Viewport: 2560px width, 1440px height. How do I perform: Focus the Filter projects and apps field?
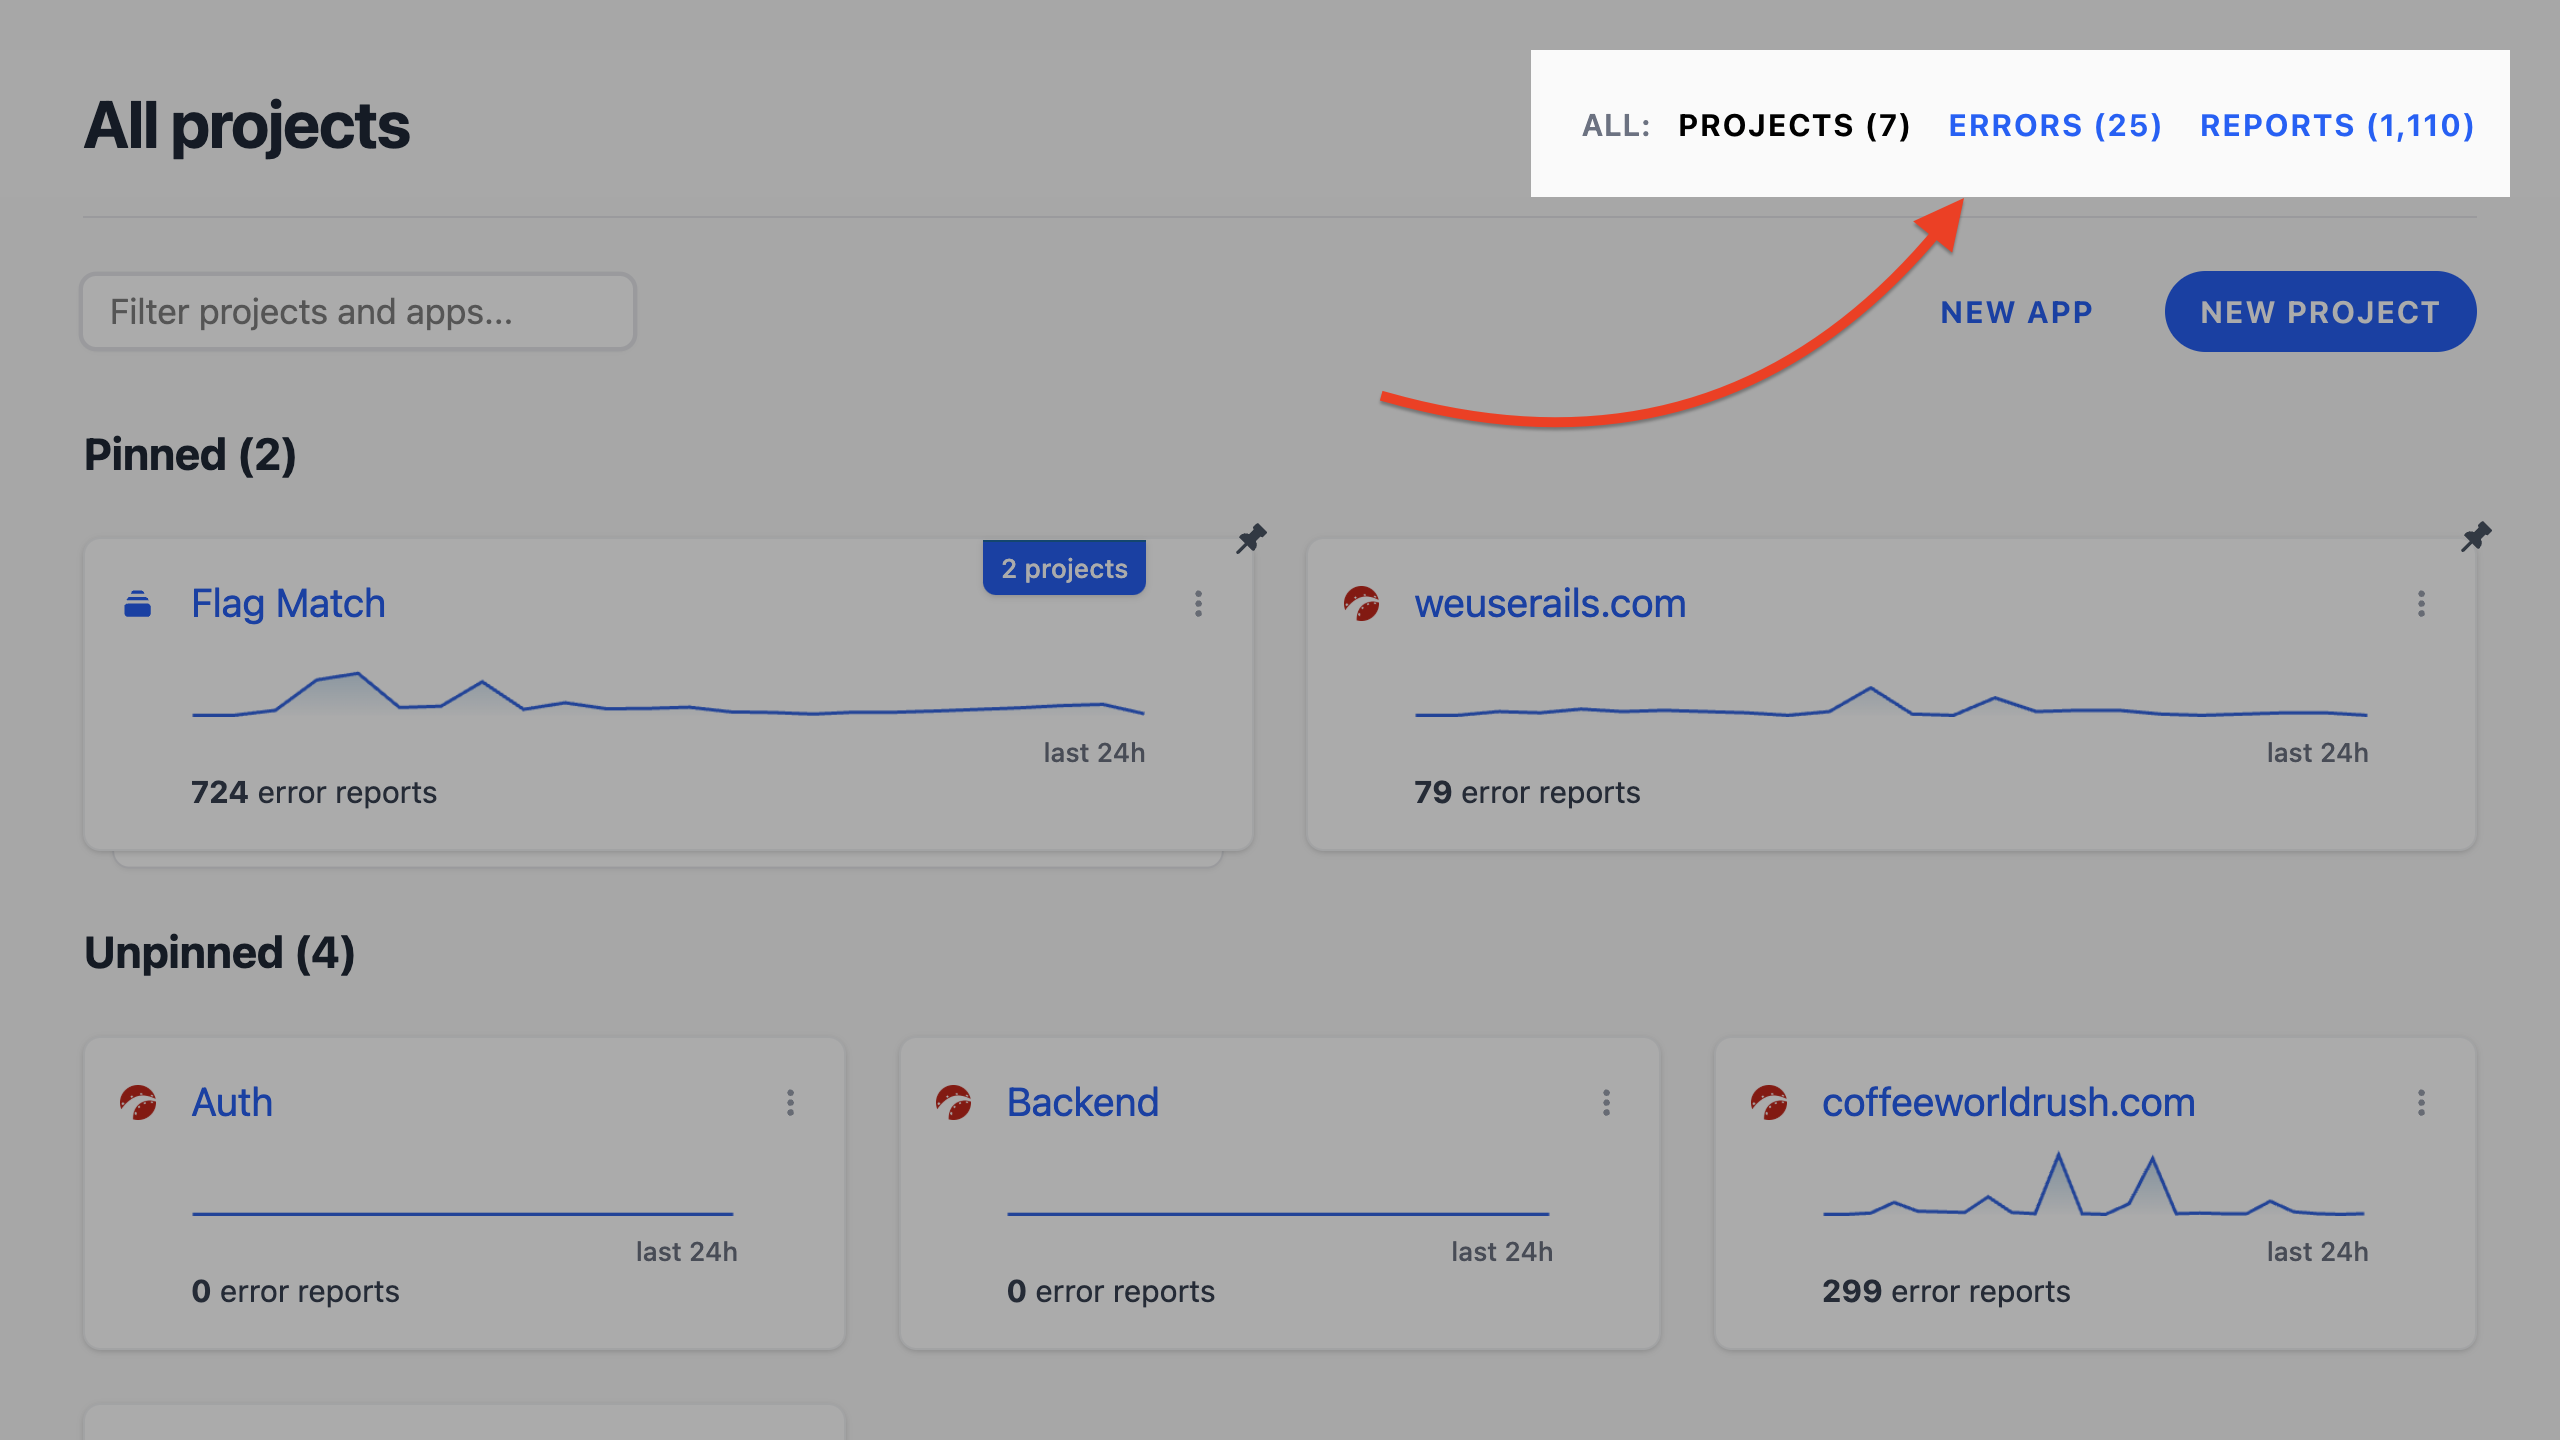pos(358,312)
